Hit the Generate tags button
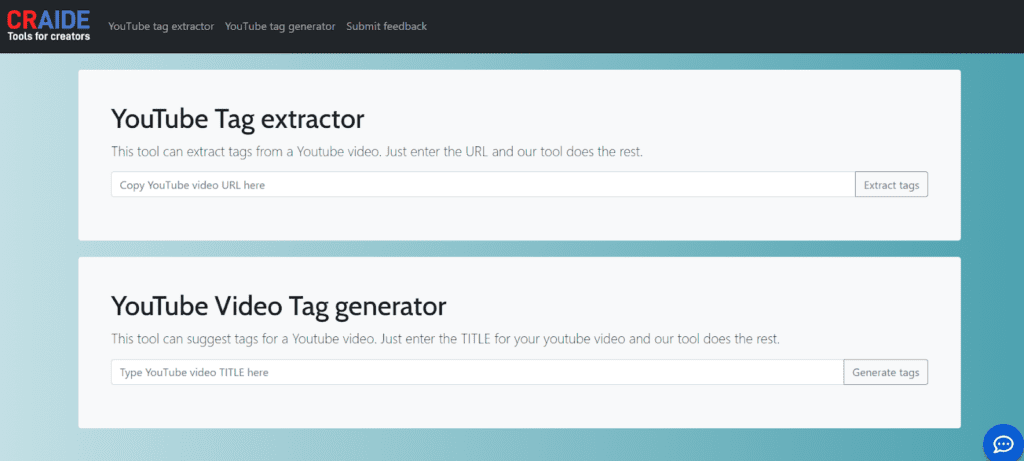The height and width of the screenshot is (461, 1024). coord(885,372)
